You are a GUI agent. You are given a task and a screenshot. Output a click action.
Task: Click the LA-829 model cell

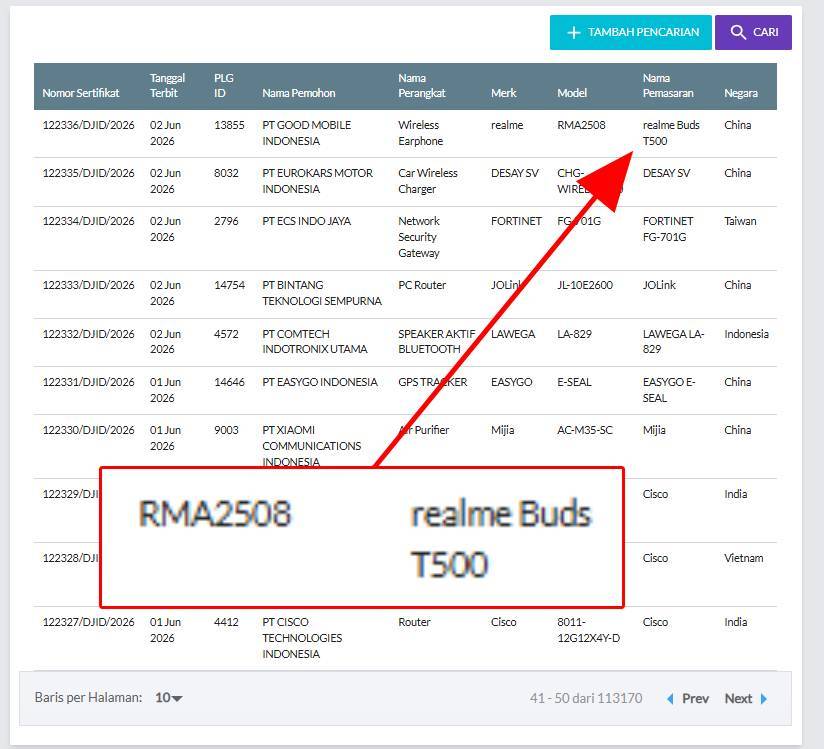click(x=574, y=334)
